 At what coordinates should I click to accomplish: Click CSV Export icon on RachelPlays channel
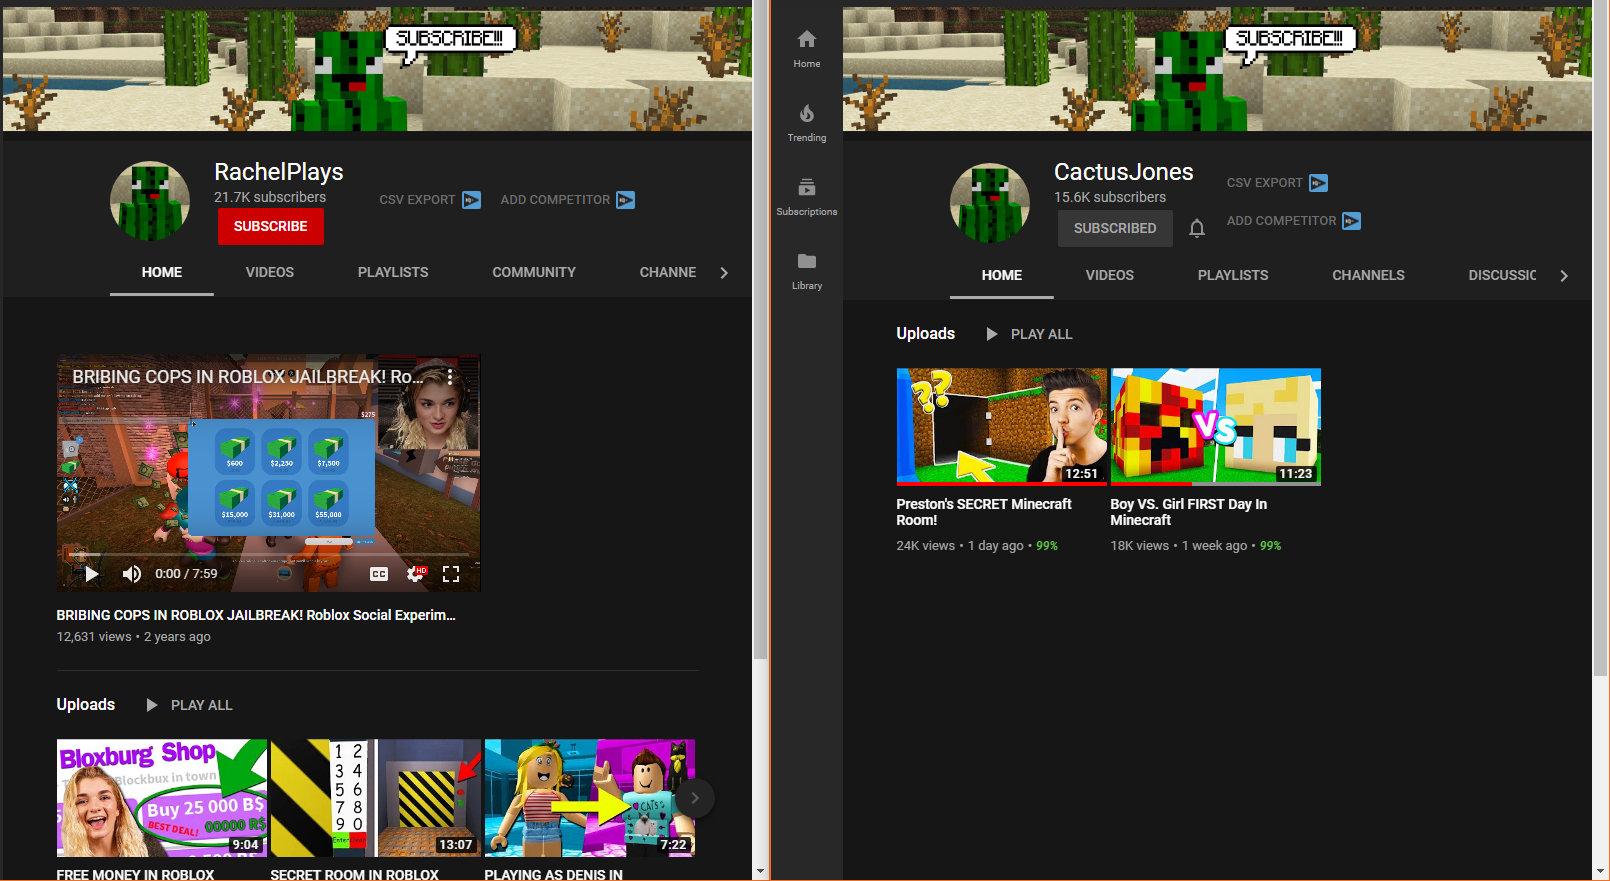472,200
